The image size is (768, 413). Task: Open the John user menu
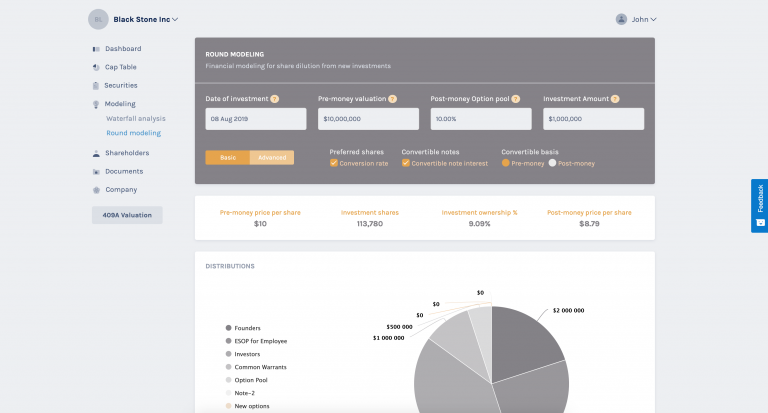pyautogui.click(x=637, y=19)
